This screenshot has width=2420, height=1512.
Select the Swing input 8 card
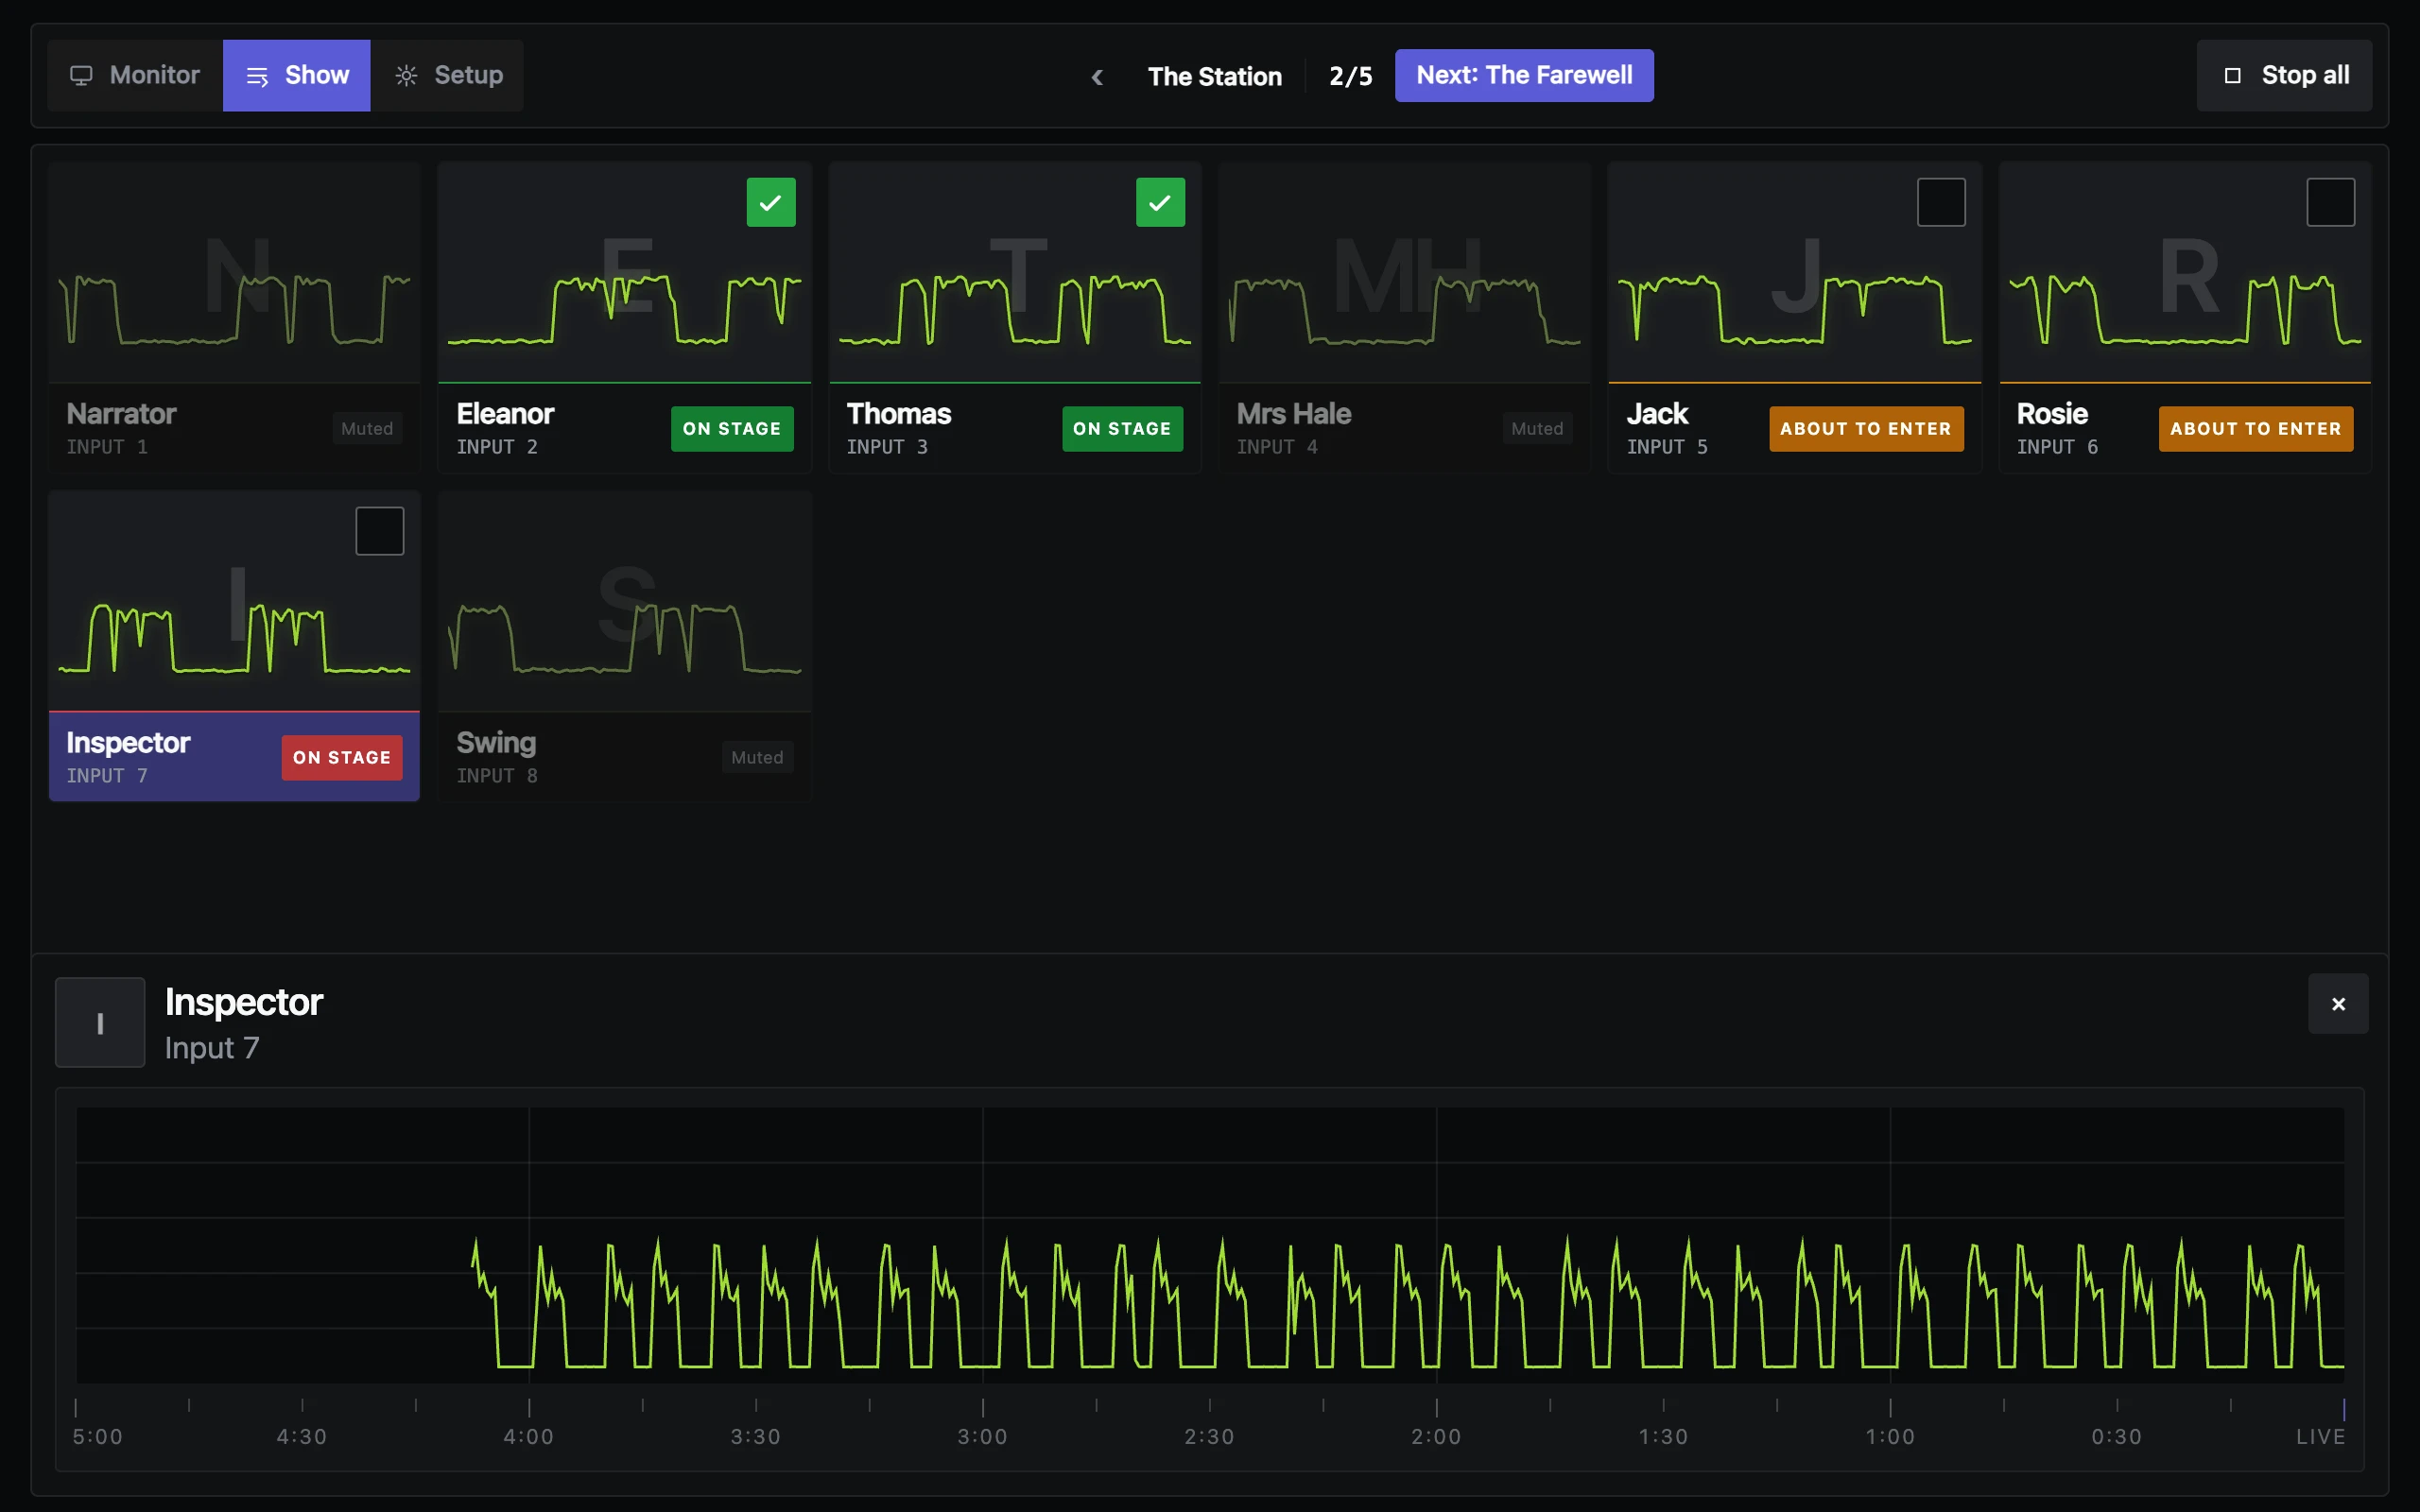click(624, 646)
